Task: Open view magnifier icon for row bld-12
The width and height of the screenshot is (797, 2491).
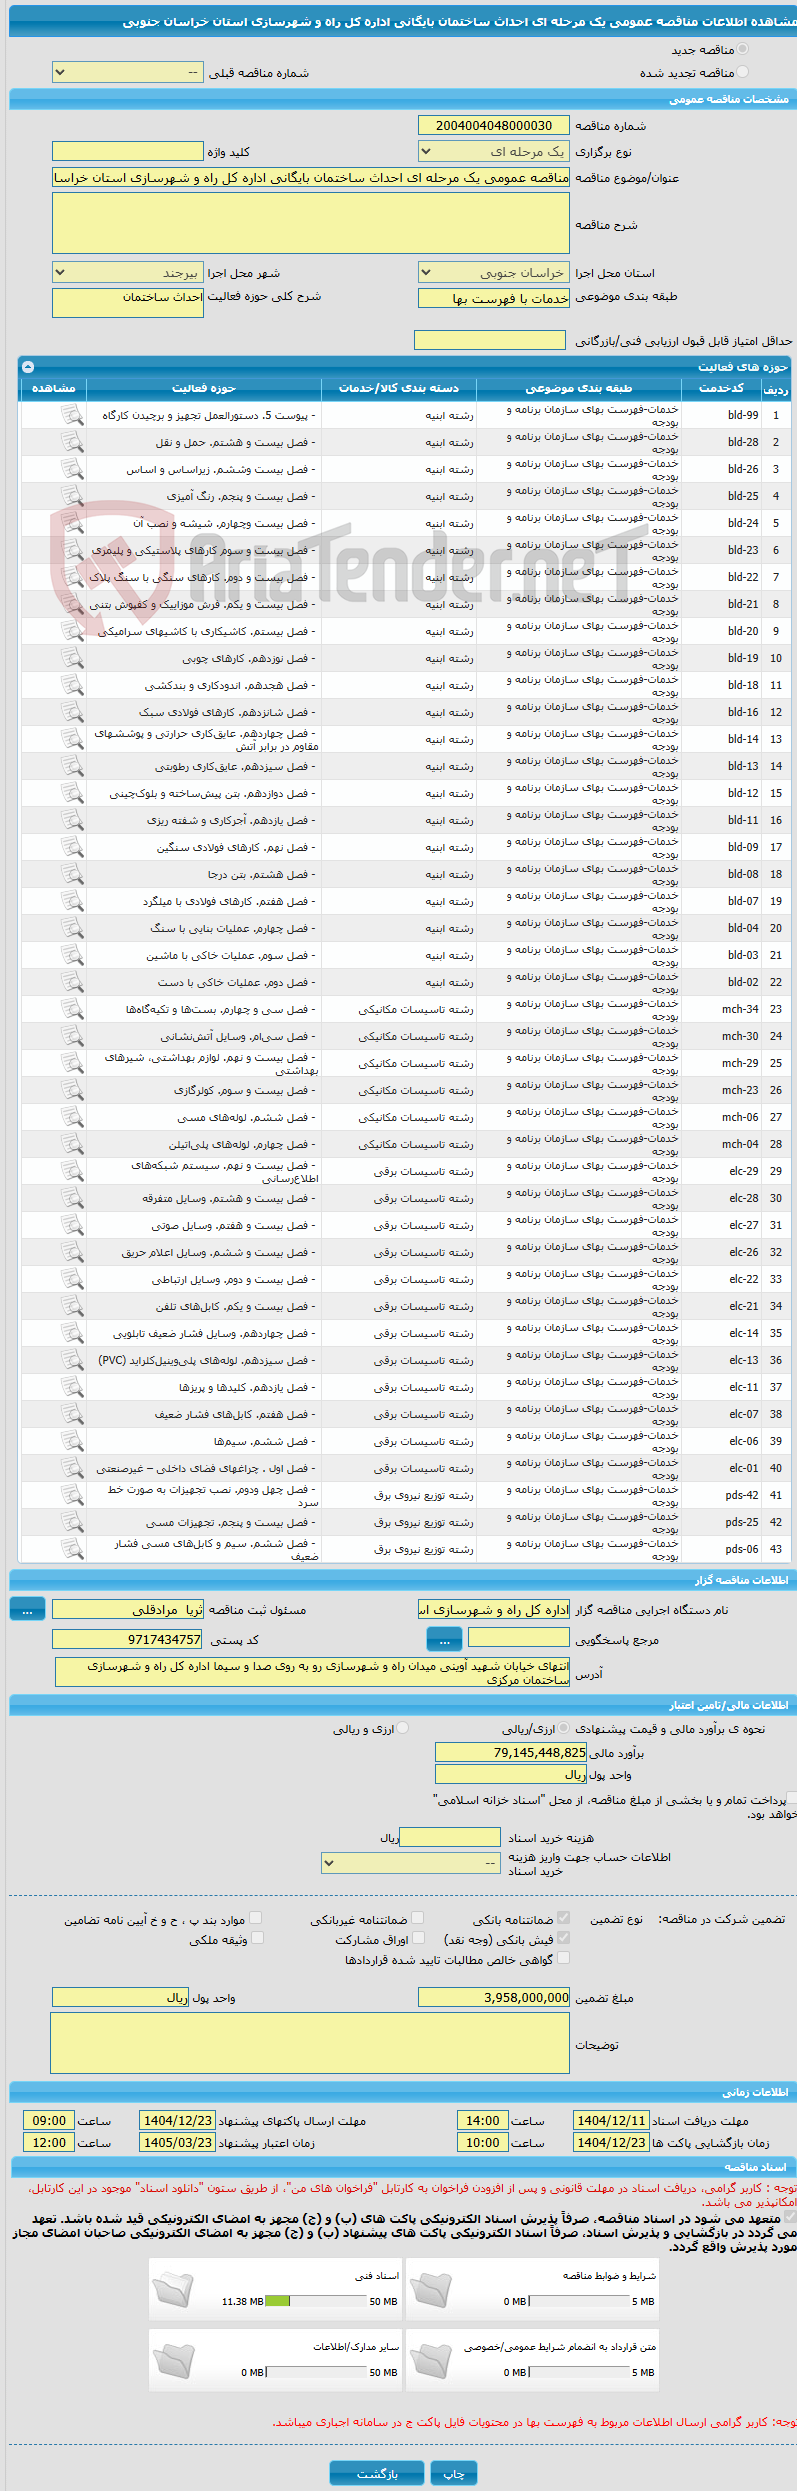Action: click(72, 793)
